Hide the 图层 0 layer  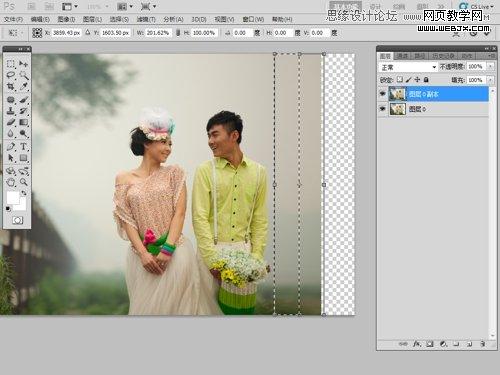[382, 109]
